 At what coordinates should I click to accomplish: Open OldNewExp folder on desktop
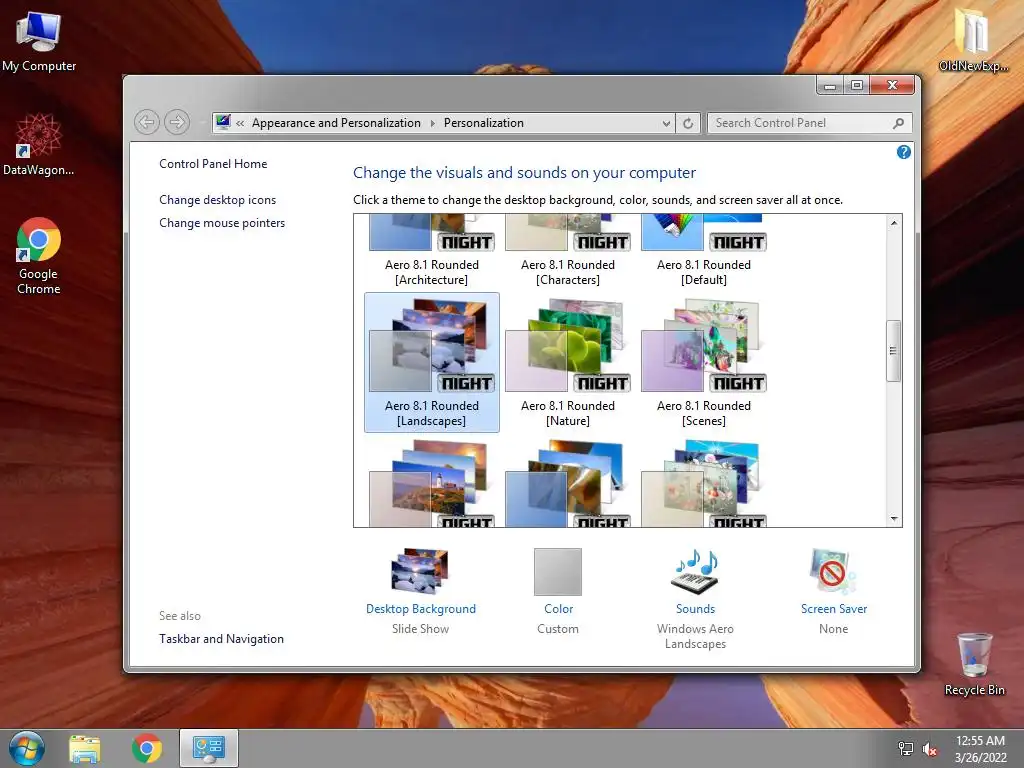pyautogui.click(x=972, y=38)
